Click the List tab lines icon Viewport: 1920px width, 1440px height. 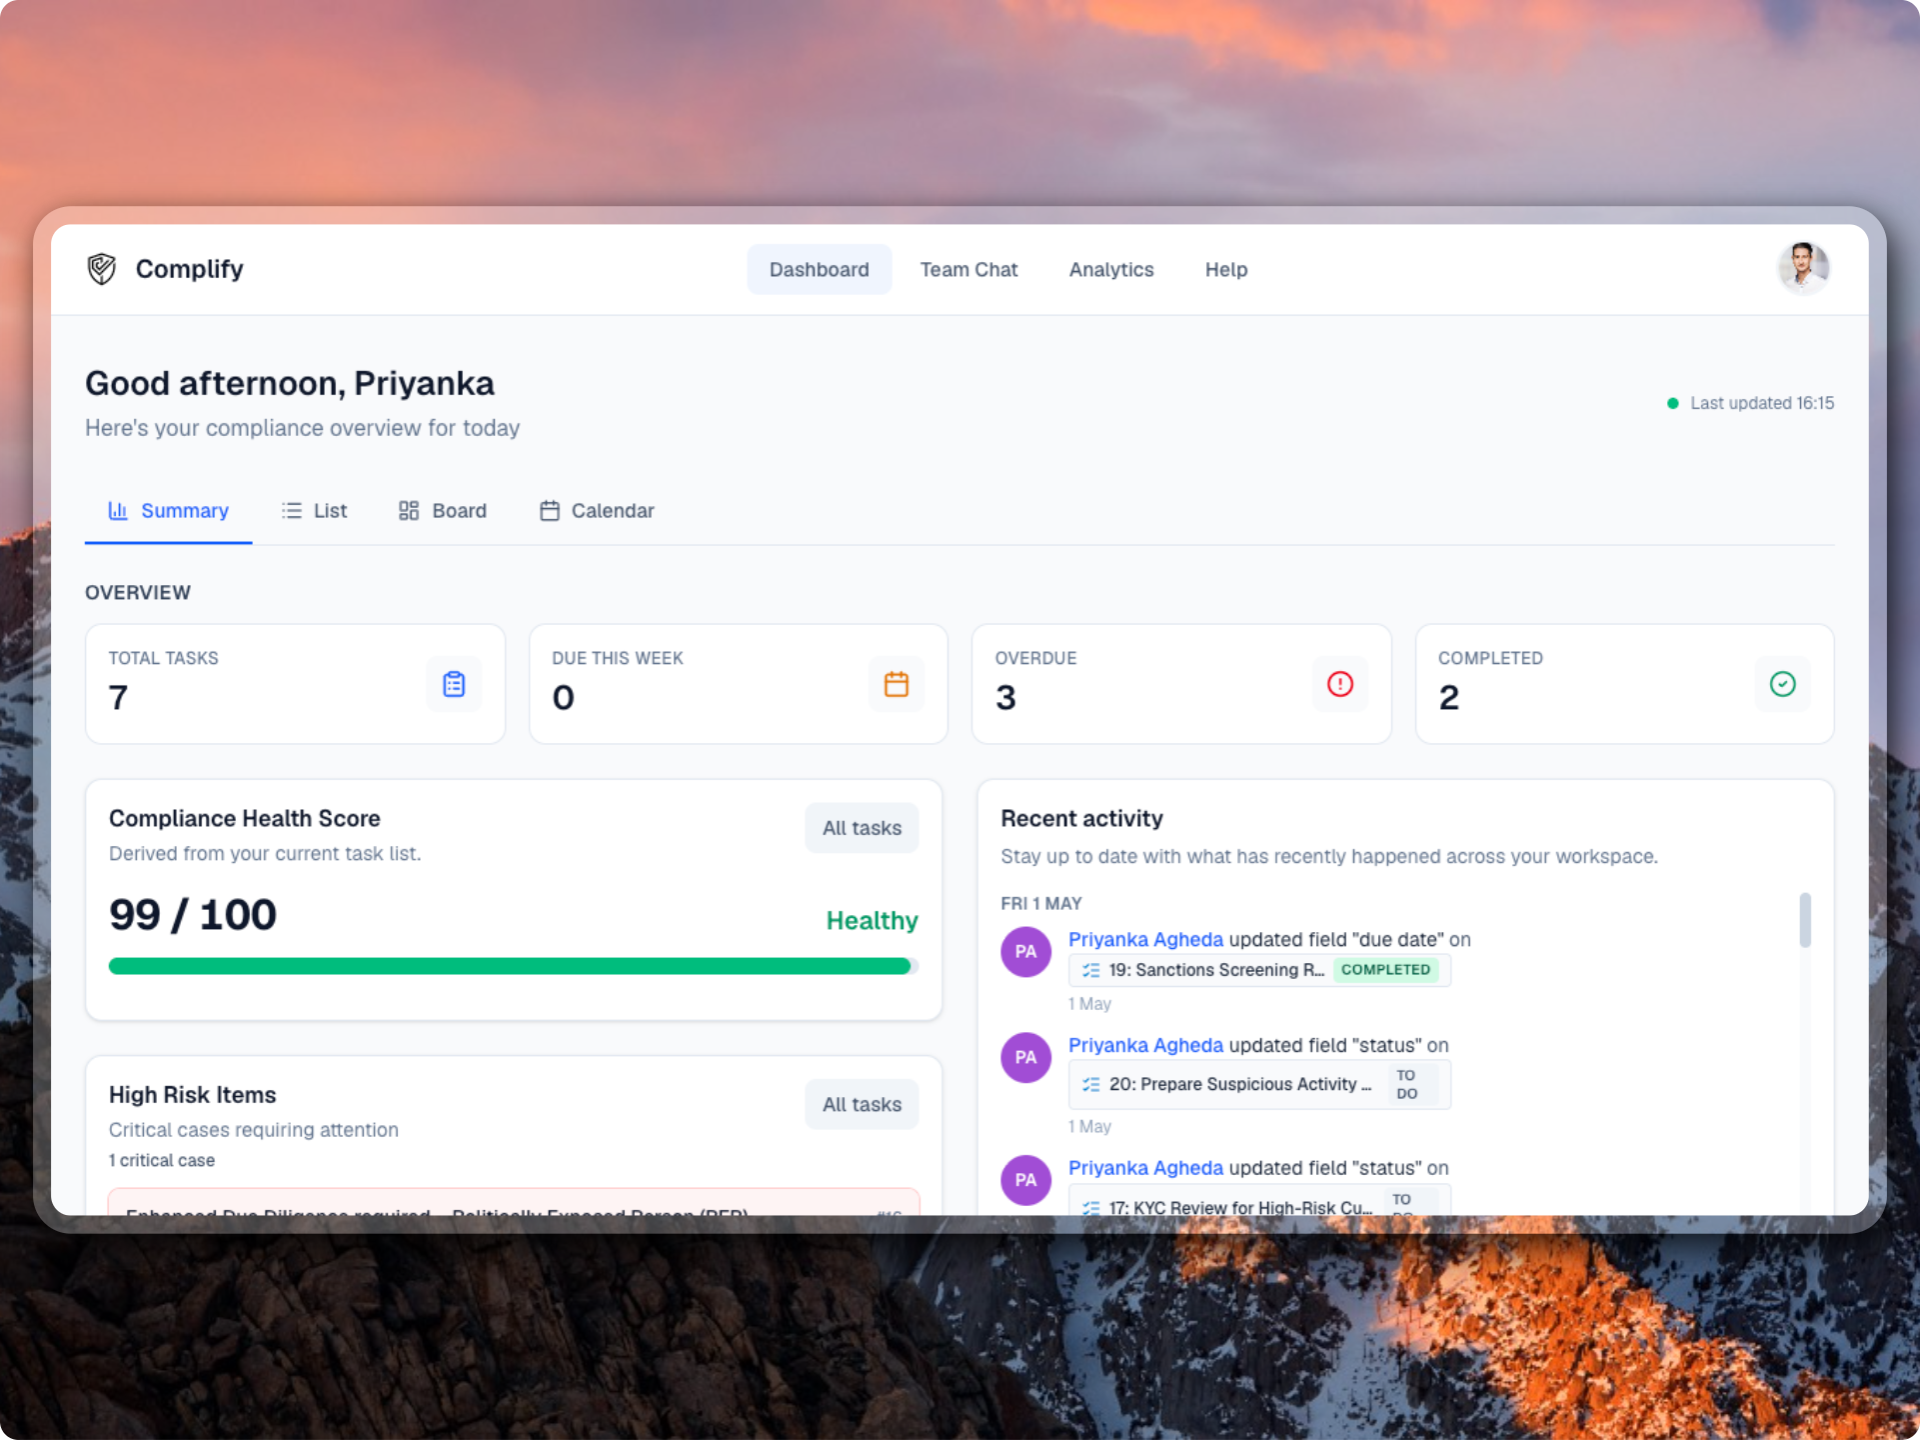(292, 511)
